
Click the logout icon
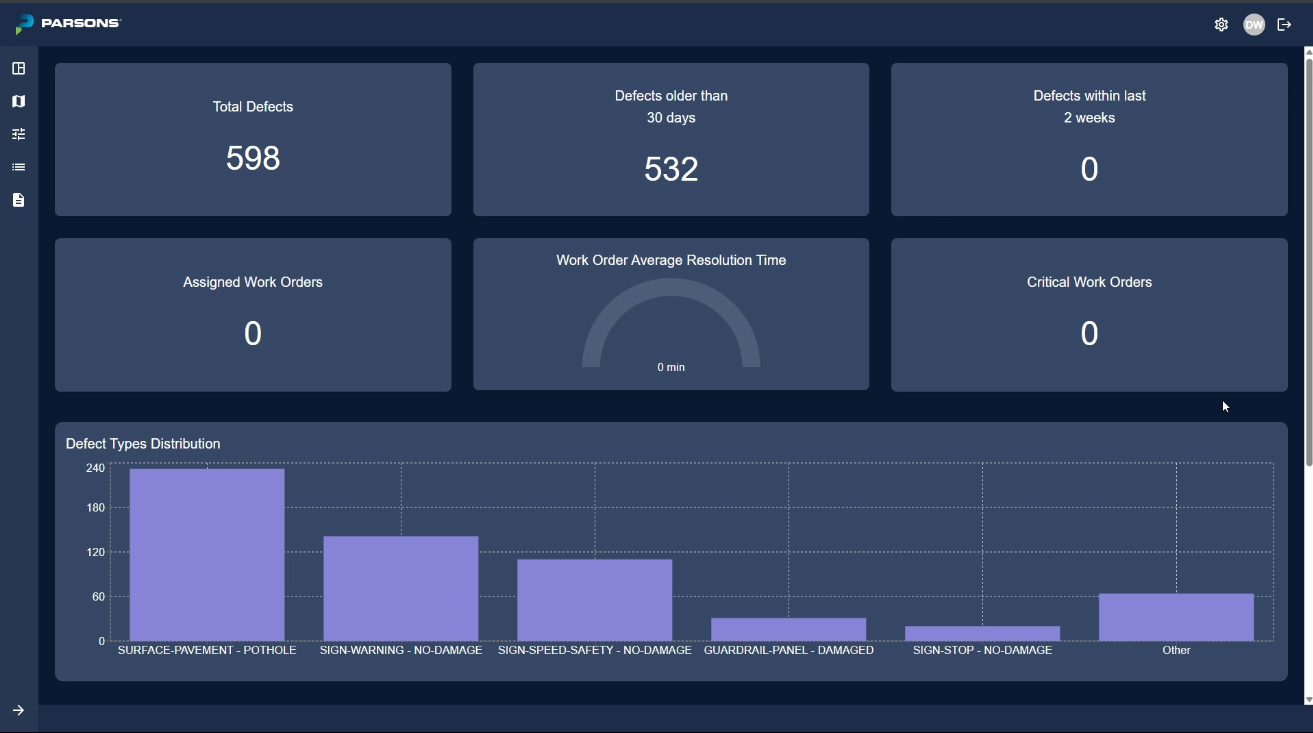coord(1287,23)
